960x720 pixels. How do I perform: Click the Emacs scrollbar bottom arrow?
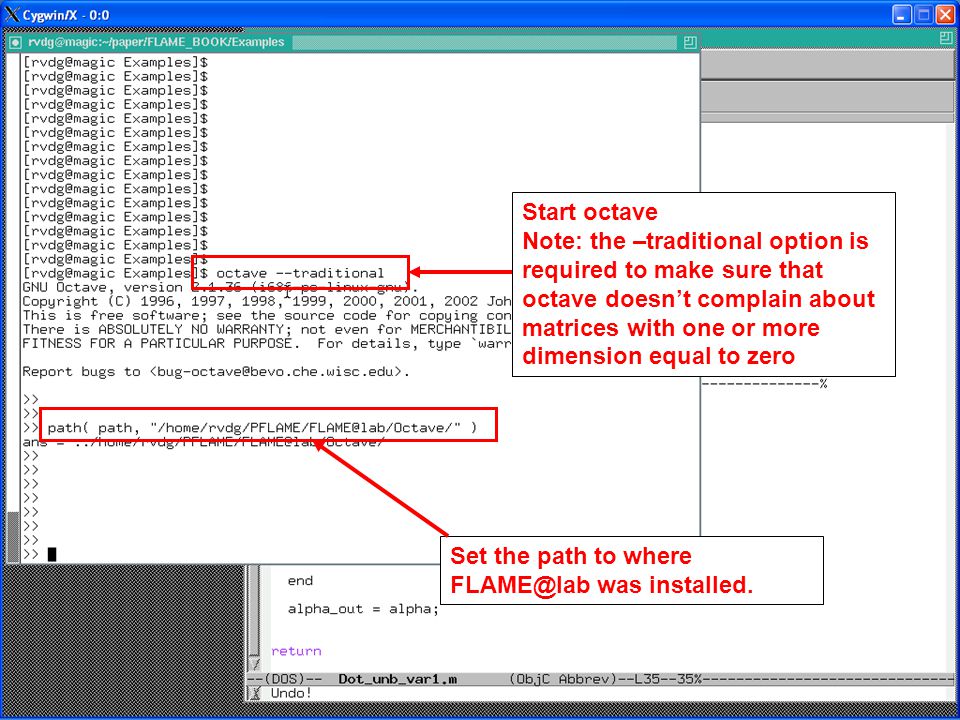[x=255, y=664]
